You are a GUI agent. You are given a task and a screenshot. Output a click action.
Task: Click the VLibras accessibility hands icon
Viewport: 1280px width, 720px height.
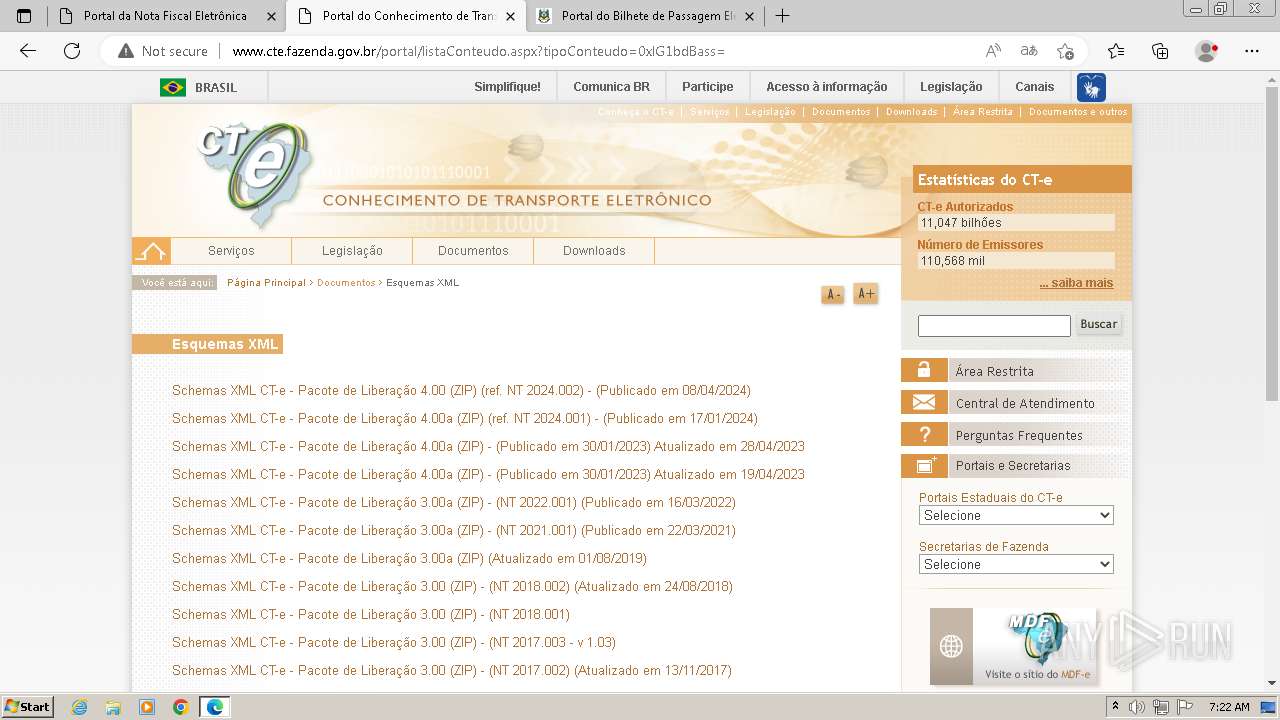tap(1091, 87)
